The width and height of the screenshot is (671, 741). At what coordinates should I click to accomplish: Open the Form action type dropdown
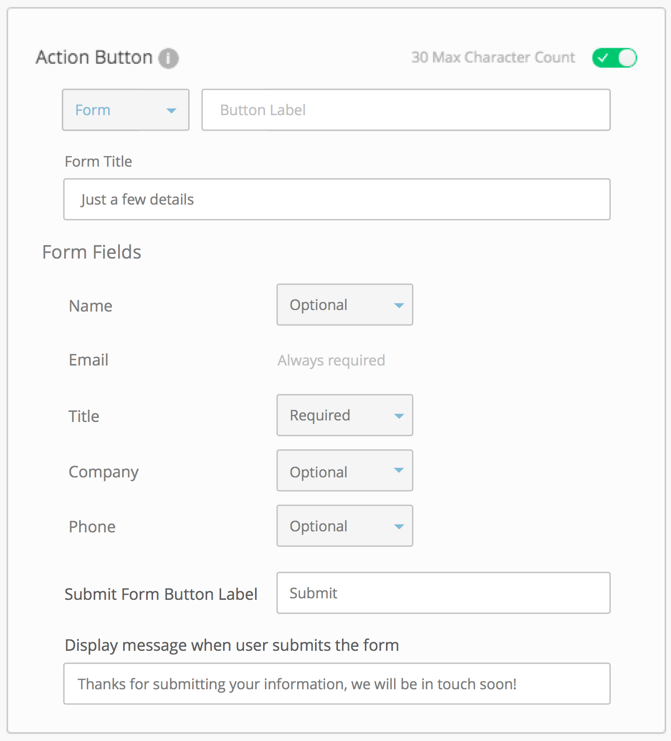[126, 110]
